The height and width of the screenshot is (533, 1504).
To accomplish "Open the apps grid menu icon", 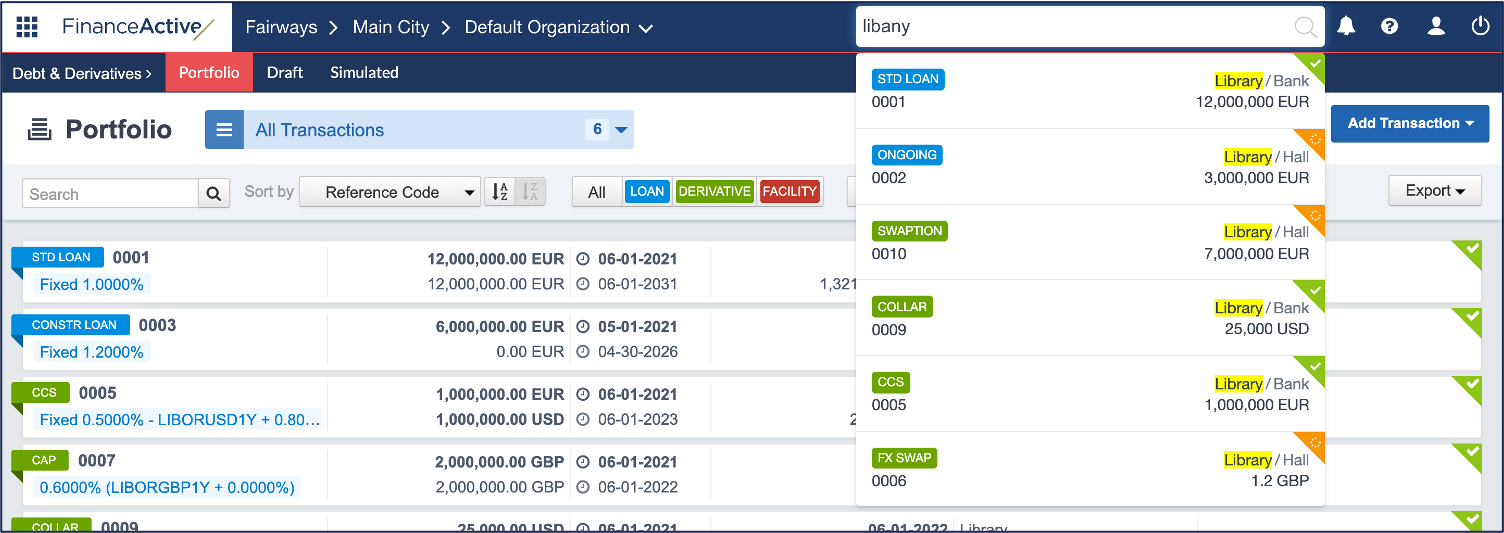I will tap(27, 27).
